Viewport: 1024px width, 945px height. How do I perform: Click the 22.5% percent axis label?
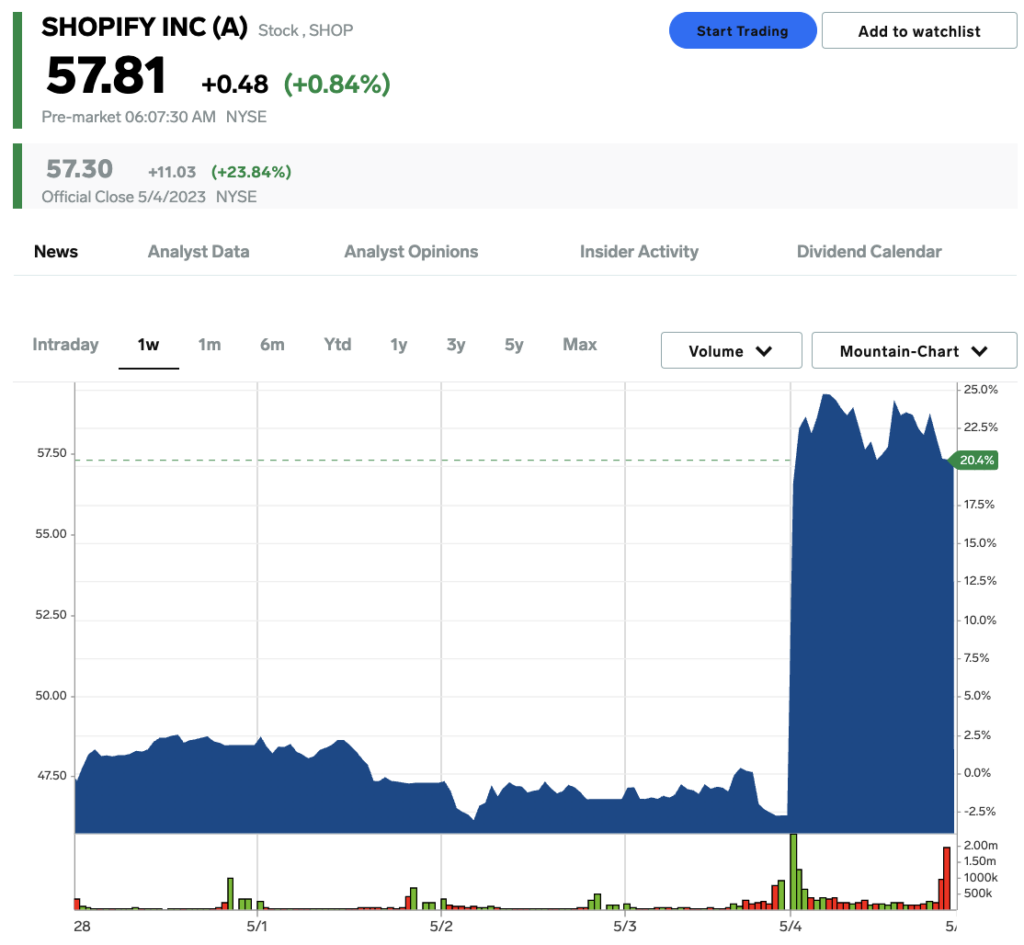pyautogui.click(x=981, y=427)
